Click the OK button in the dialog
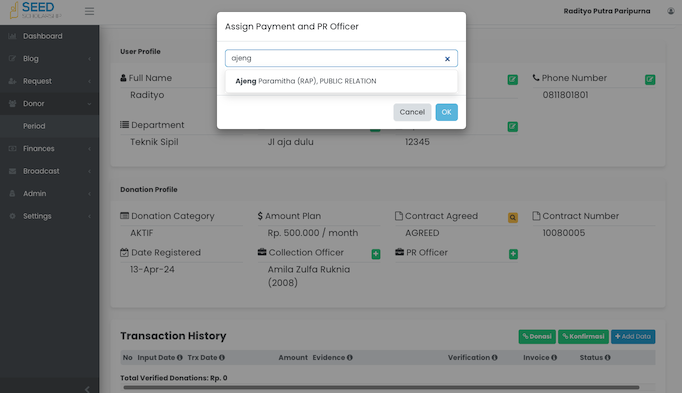This screenshot has width=682, height=393. click(x=447, y=112)
